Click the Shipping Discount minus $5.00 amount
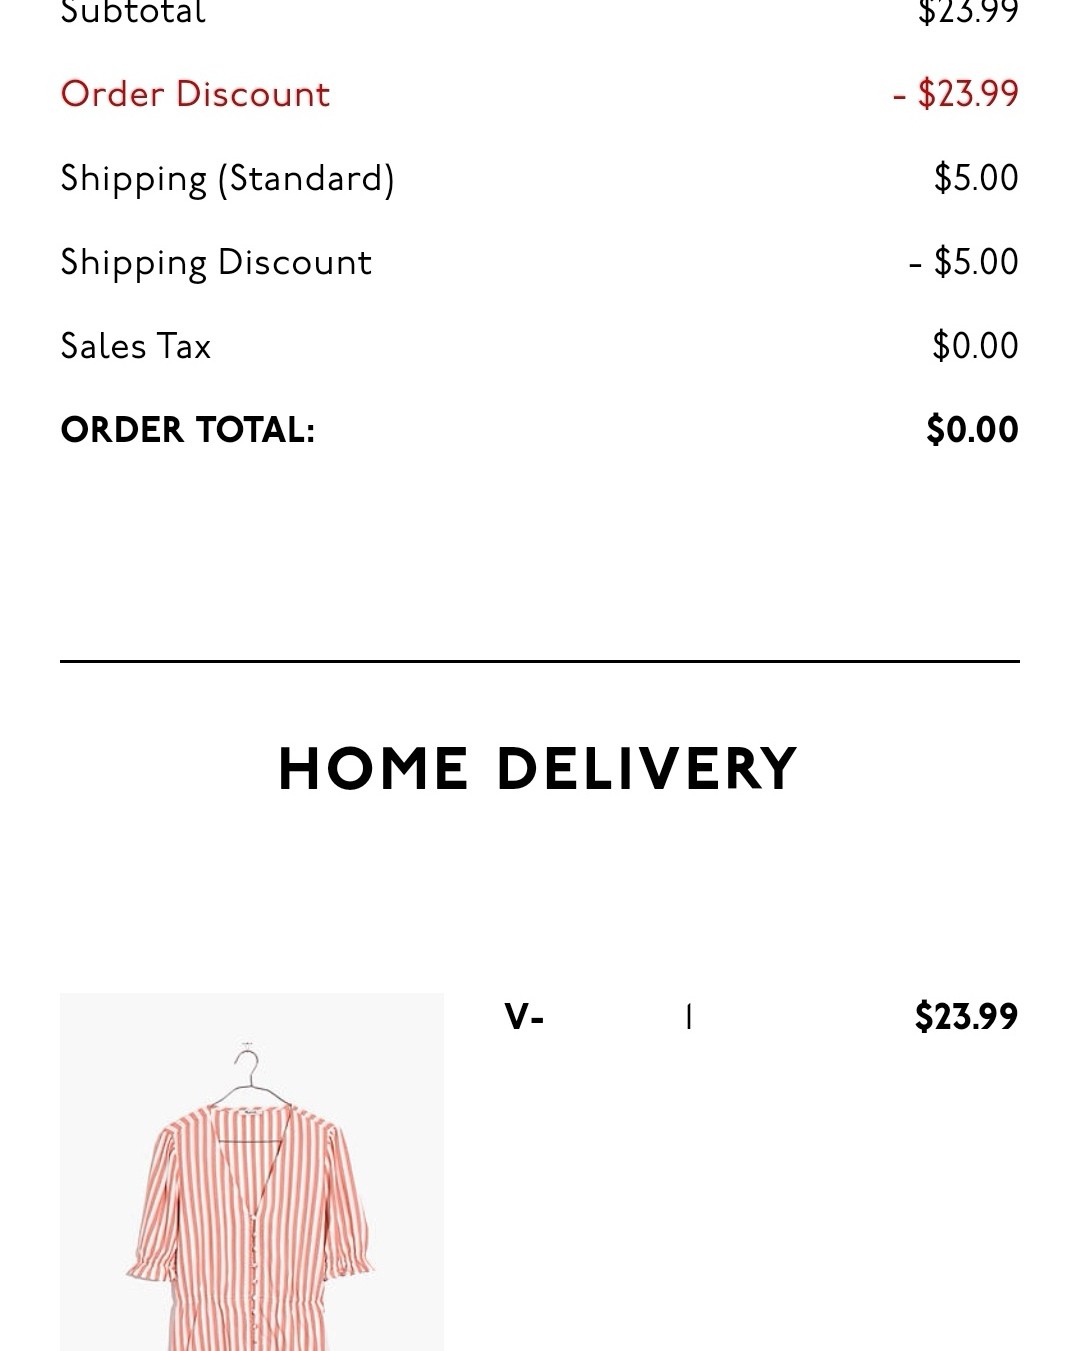 click(964, 262)
